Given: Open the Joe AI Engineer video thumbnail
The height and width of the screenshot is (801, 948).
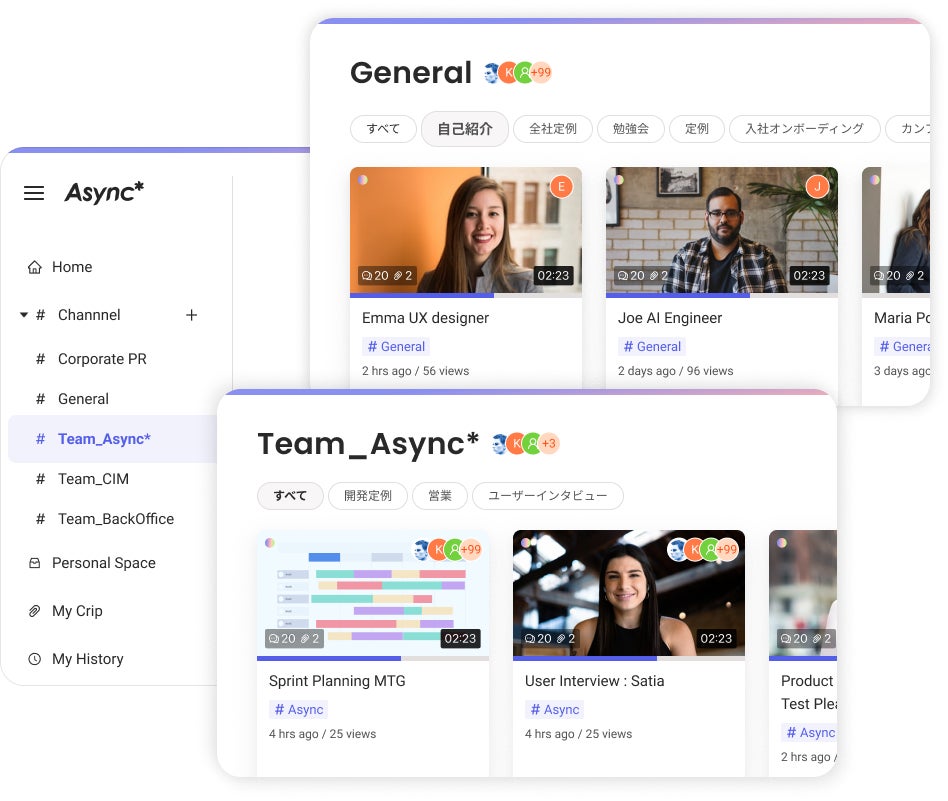Looking at the screenshot, I should coord(721,230).
